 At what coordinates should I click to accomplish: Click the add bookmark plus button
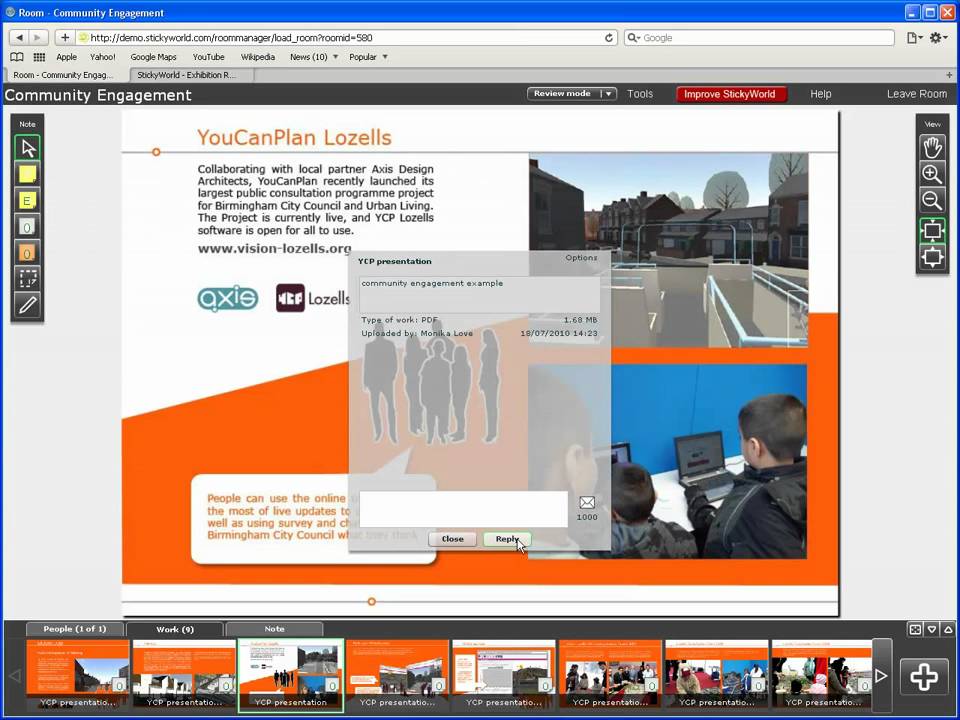tap(64, 38)
